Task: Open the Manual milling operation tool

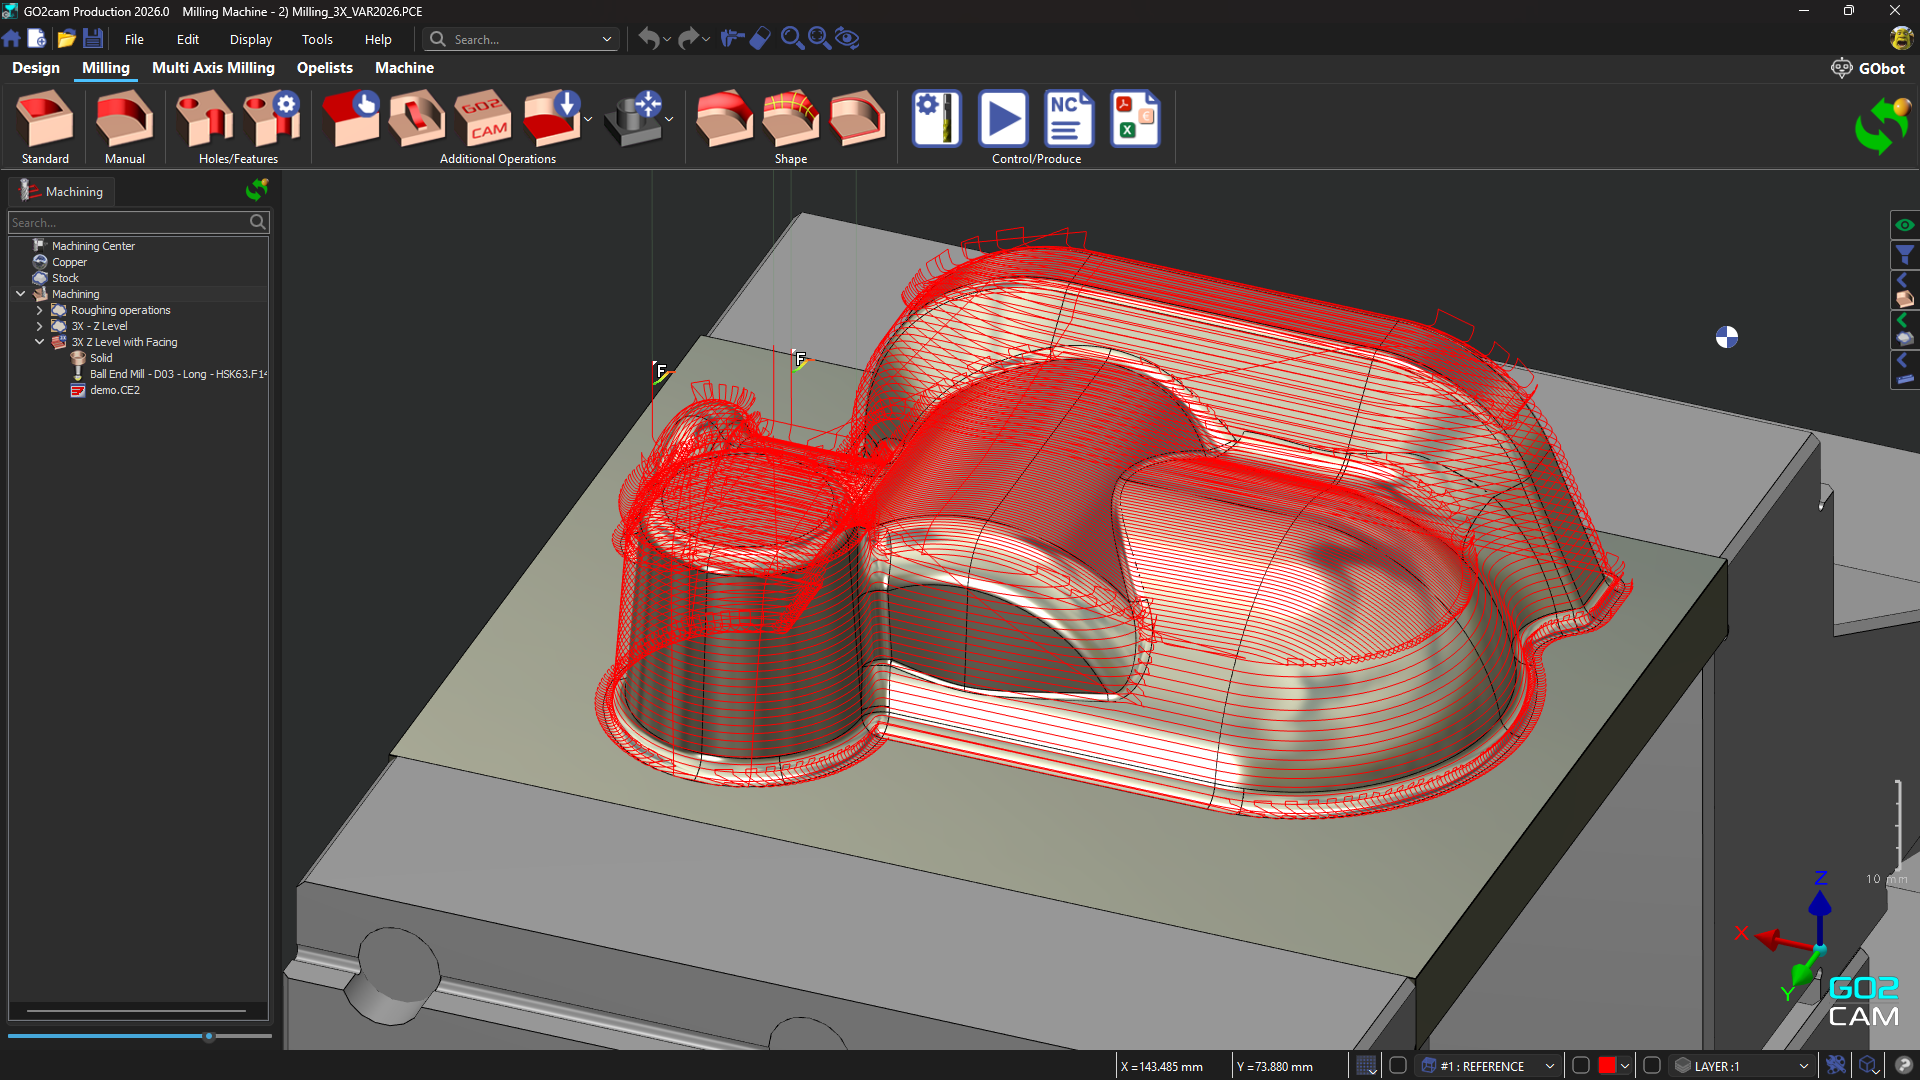Action: pyautogui.click(x=122, y=118)
